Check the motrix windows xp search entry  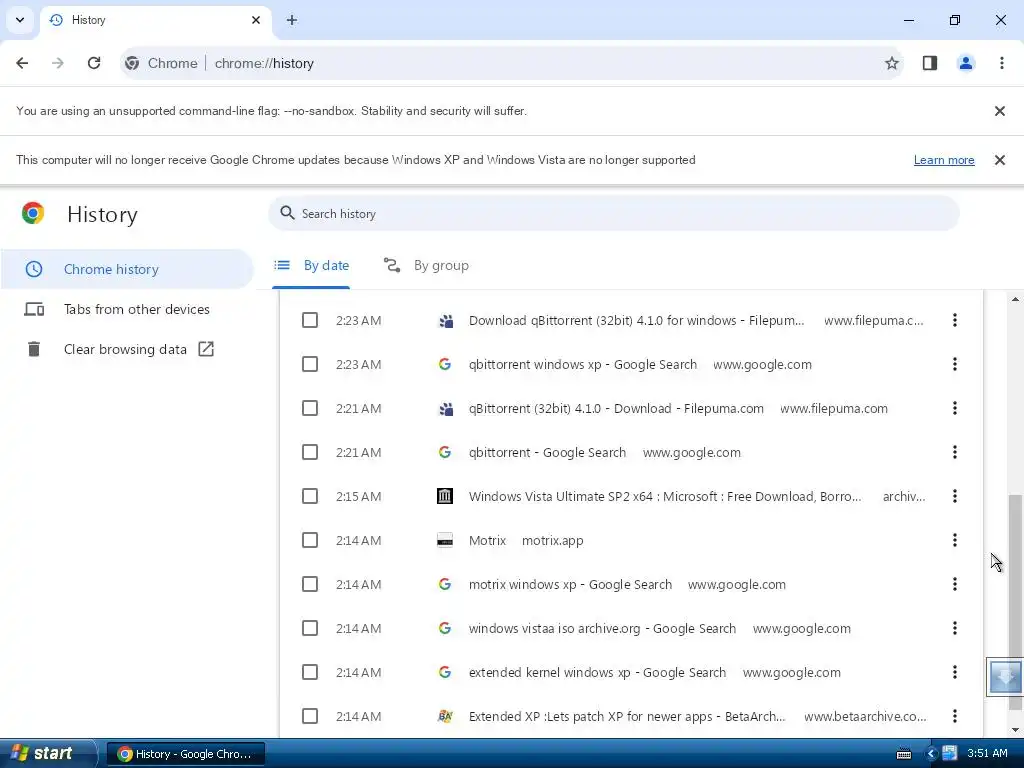click(x=310, y=584)
